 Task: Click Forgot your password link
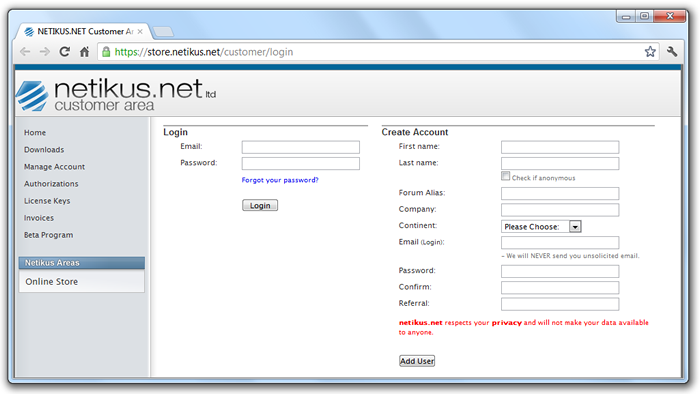280,180
